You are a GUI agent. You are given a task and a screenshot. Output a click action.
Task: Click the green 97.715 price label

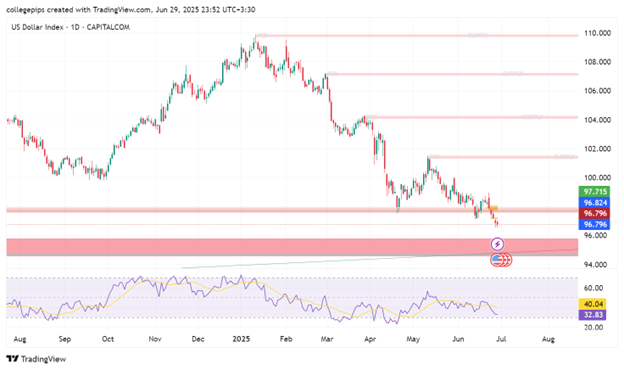[595, 192]
